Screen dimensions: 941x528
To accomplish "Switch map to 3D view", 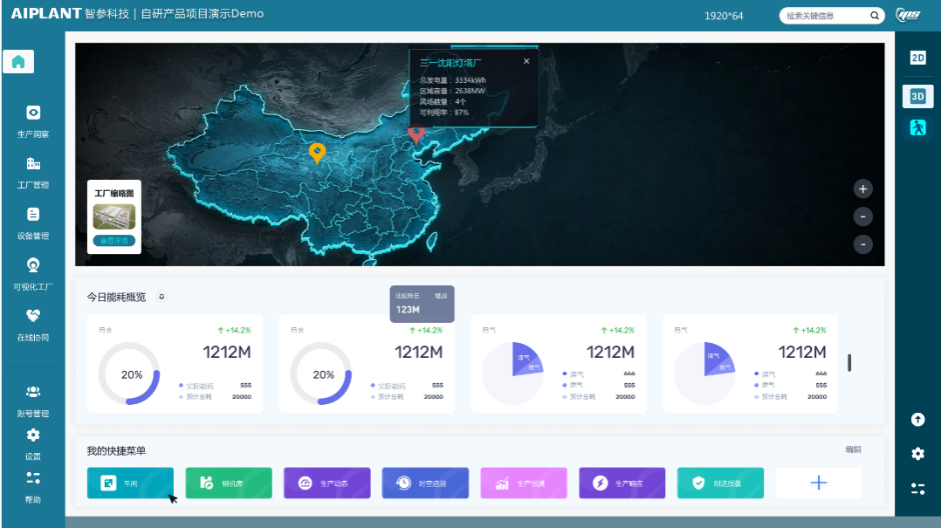I will click(x=918, y=97).
